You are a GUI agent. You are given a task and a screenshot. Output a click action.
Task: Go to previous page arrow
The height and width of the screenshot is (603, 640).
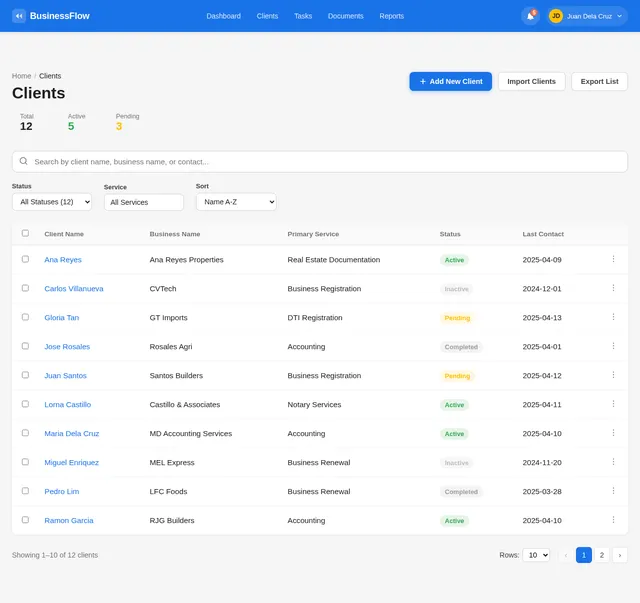point(566,555)
